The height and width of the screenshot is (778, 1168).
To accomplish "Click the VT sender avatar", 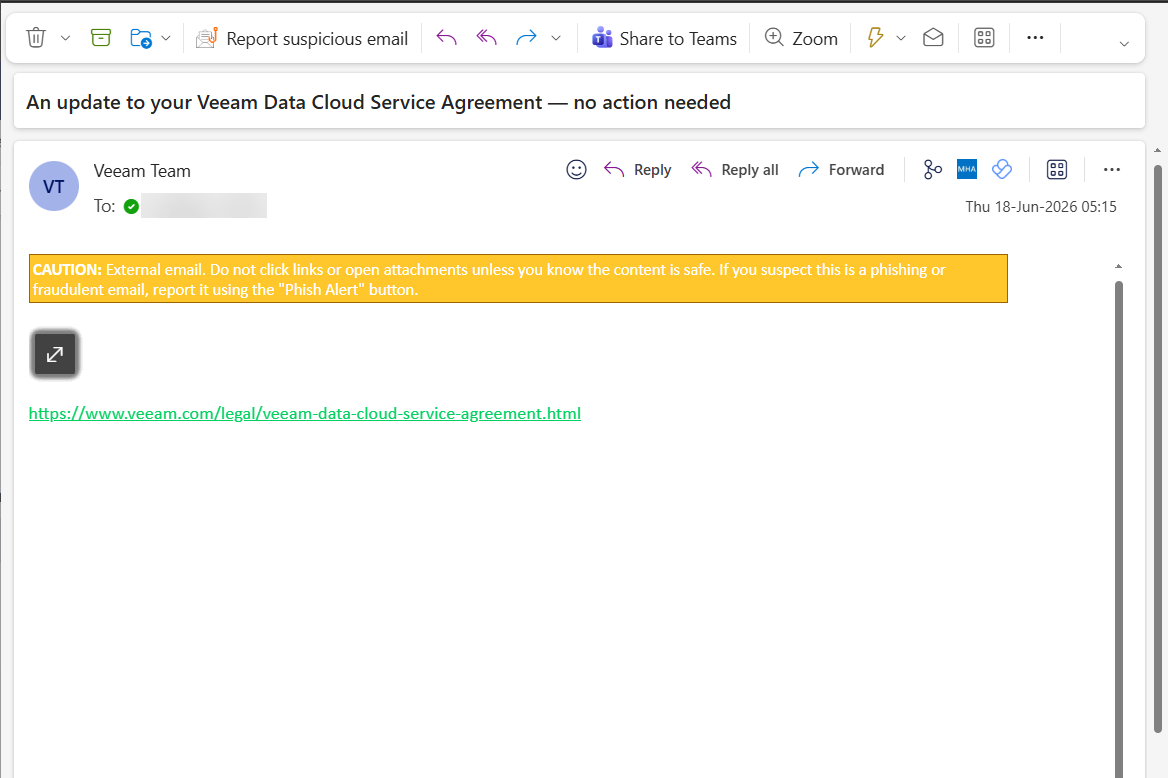I will pyautogui.click(x=54, y=186).
